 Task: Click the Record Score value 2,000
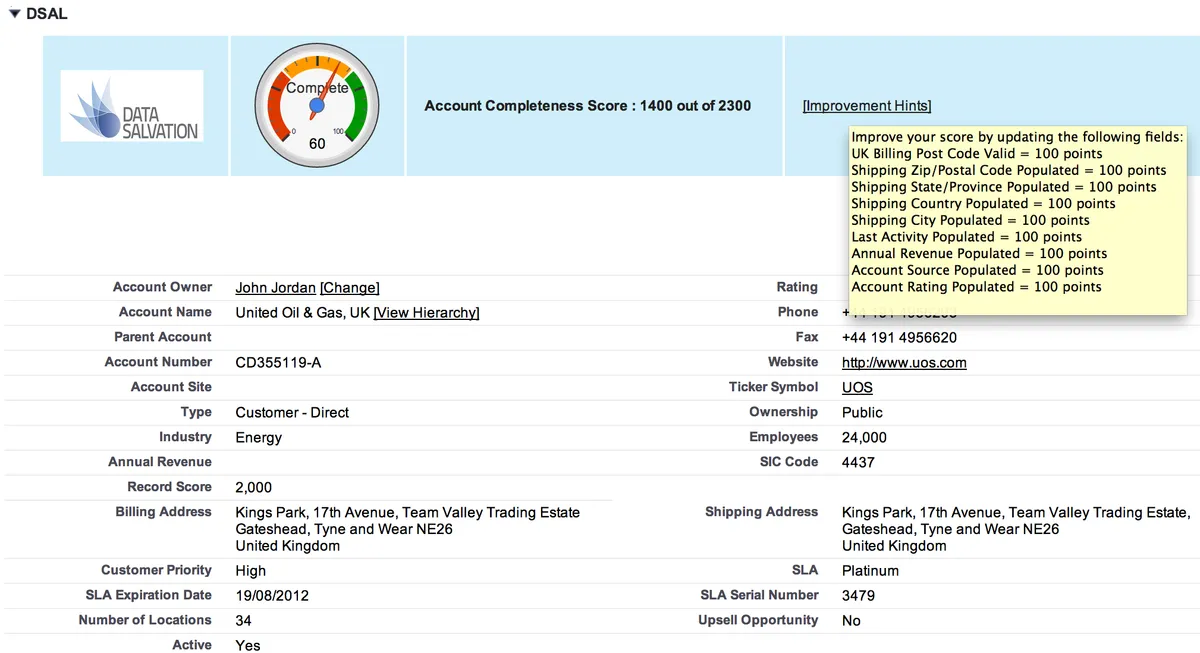[x=253, y=488]
